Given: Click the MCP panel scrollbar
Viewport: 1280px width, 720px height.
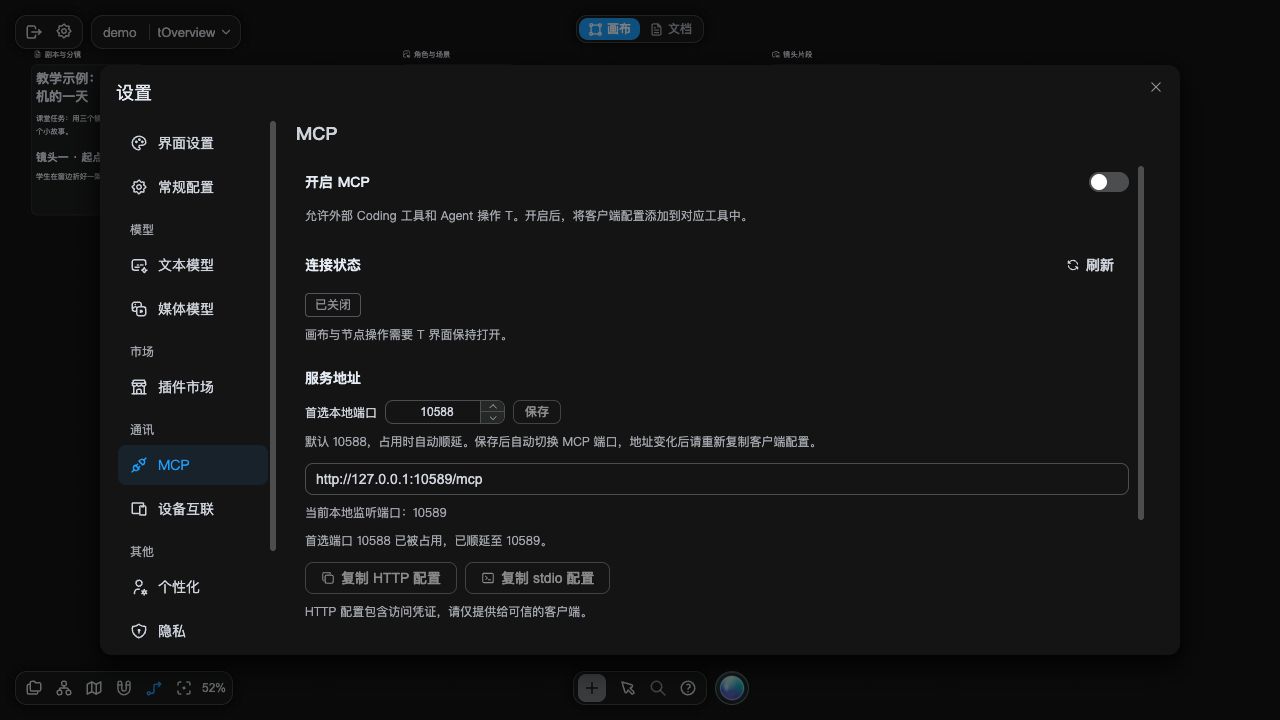Looking at the screenshot, I should (1141, 343).
